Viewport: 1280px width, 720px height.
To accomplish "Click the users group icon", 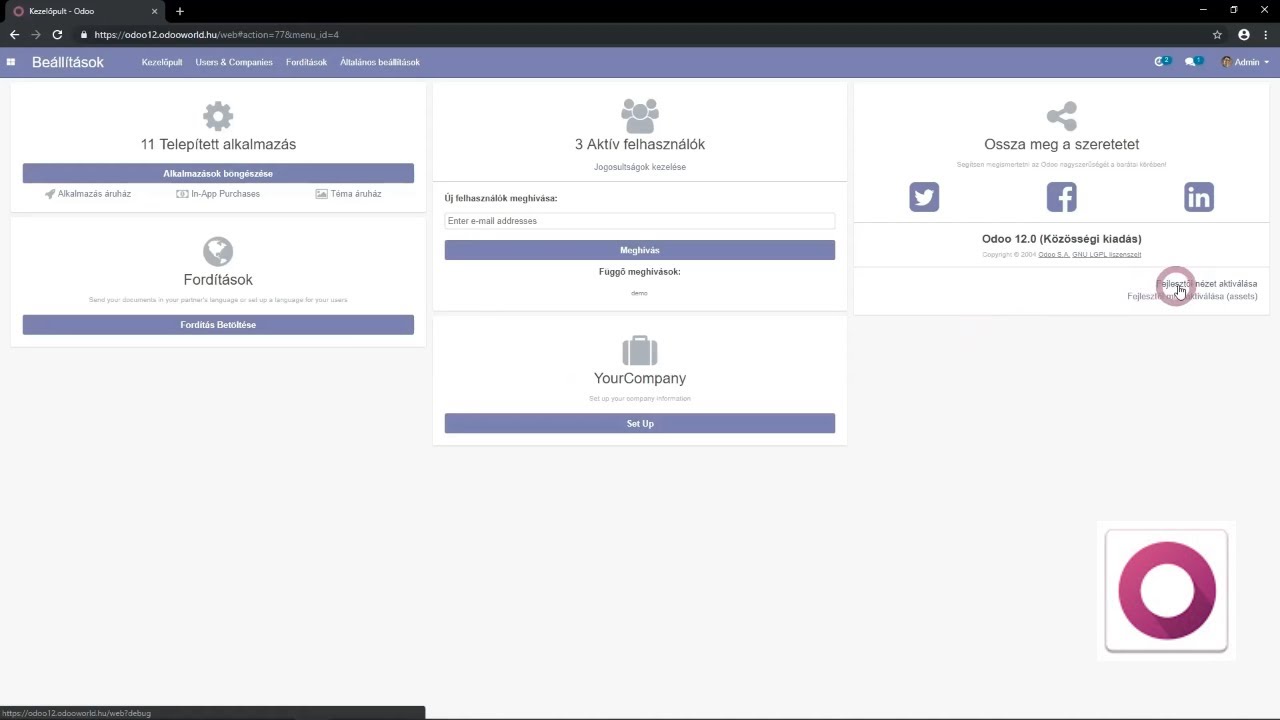I will tap(640, 116).
